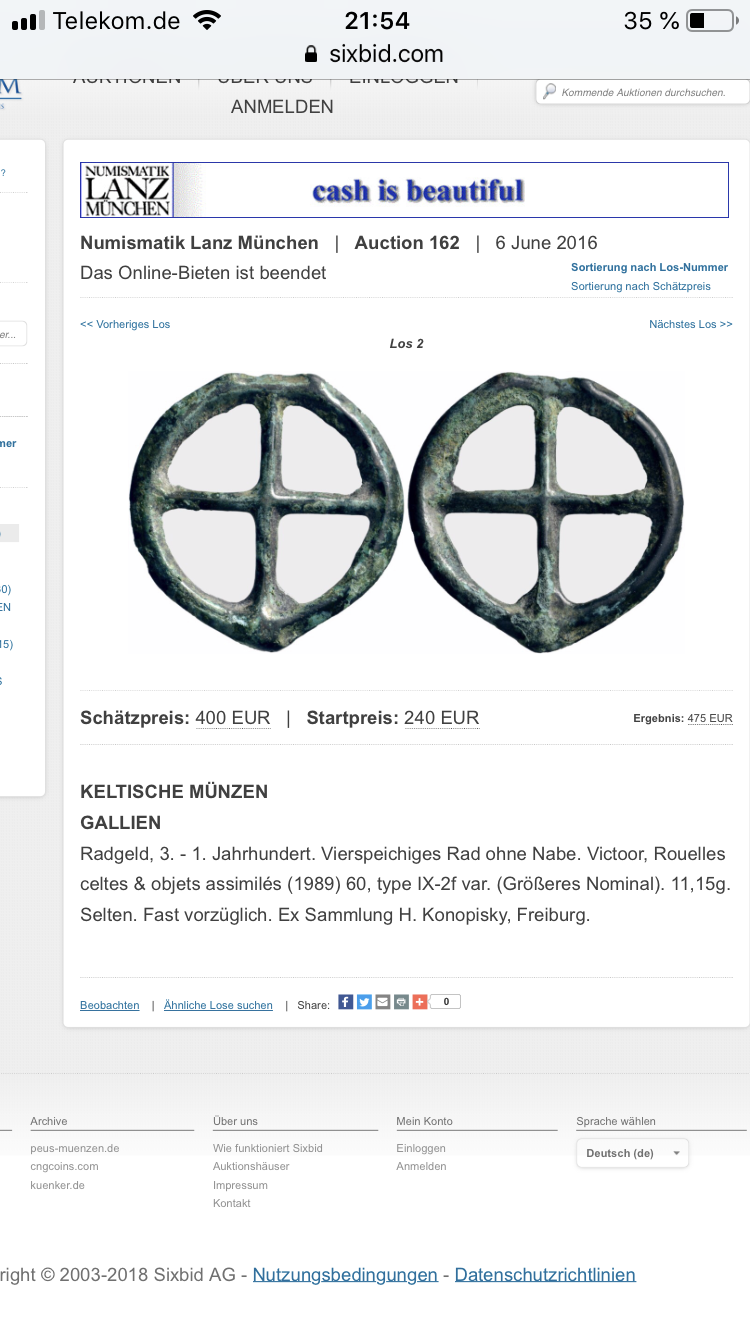Click the Numismatik Lanz München logo
Image resolution: width=750 pixels, height=1334 pixels.
click(127, 190)
